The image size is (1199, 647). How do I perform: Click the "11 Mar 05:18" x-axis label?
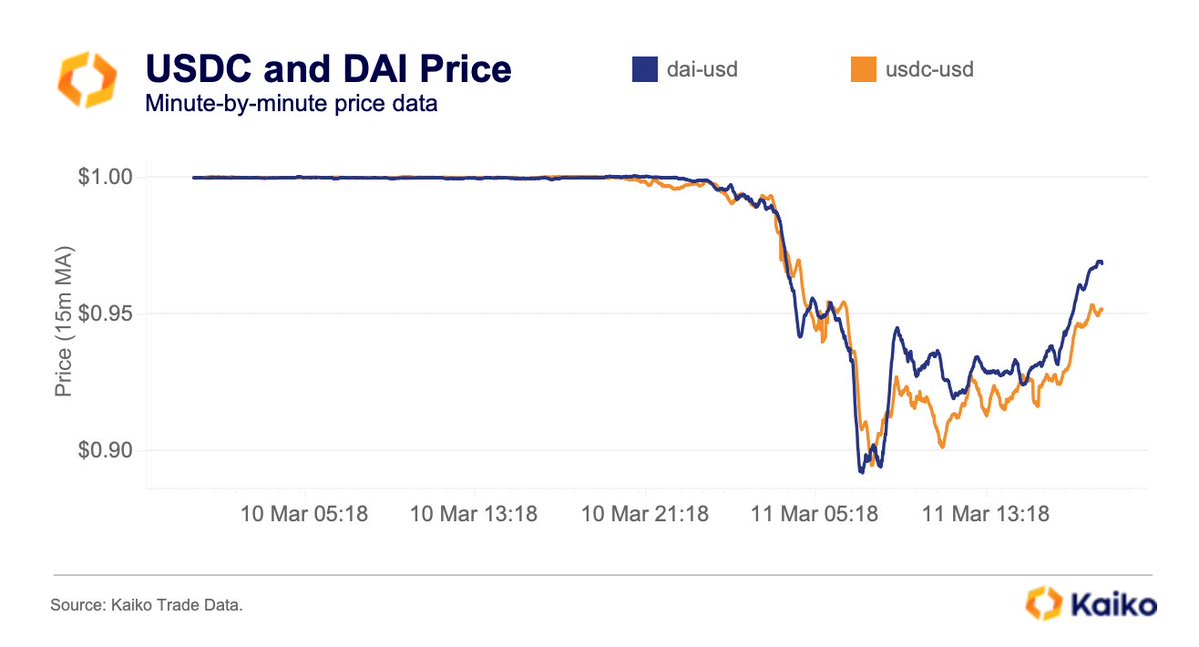[815, 515]
